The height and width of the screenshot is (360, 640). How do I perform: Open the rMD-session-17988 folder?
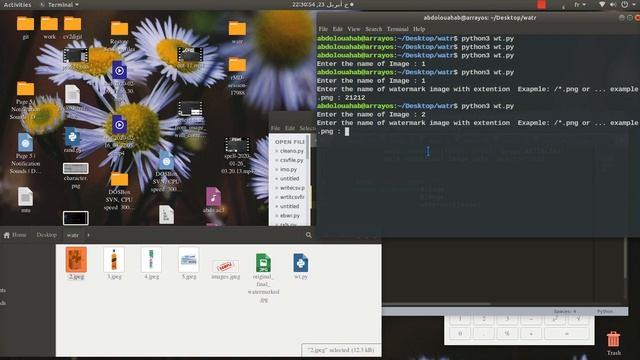coord(237,65)
